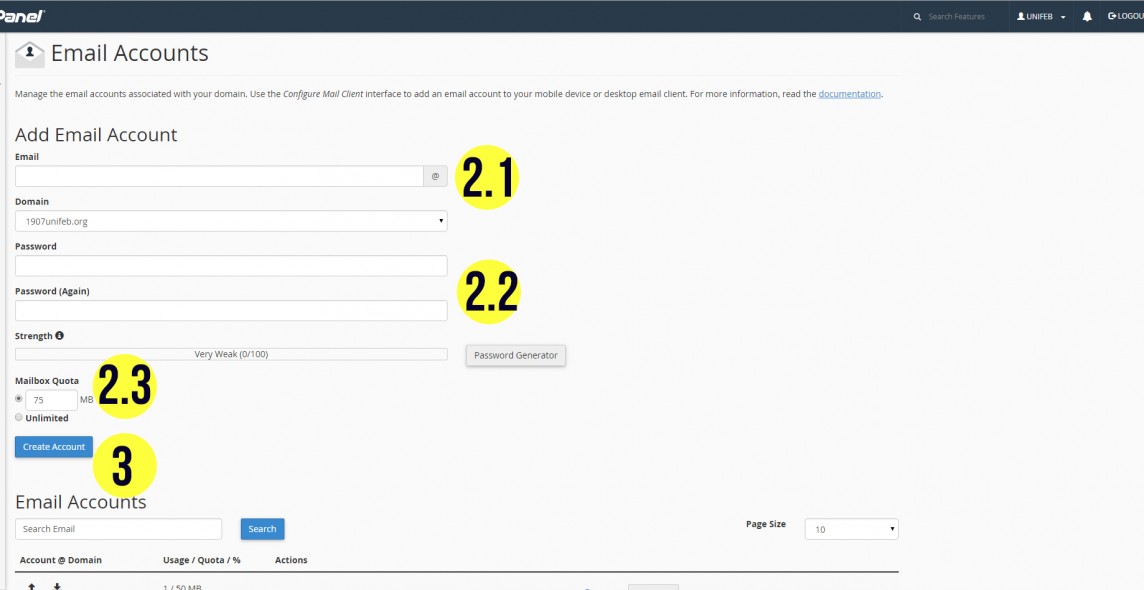The width and height of the screenshot is (1144, 590).
Task: Expand the Page Size dropdown
Action: (851, 529)
